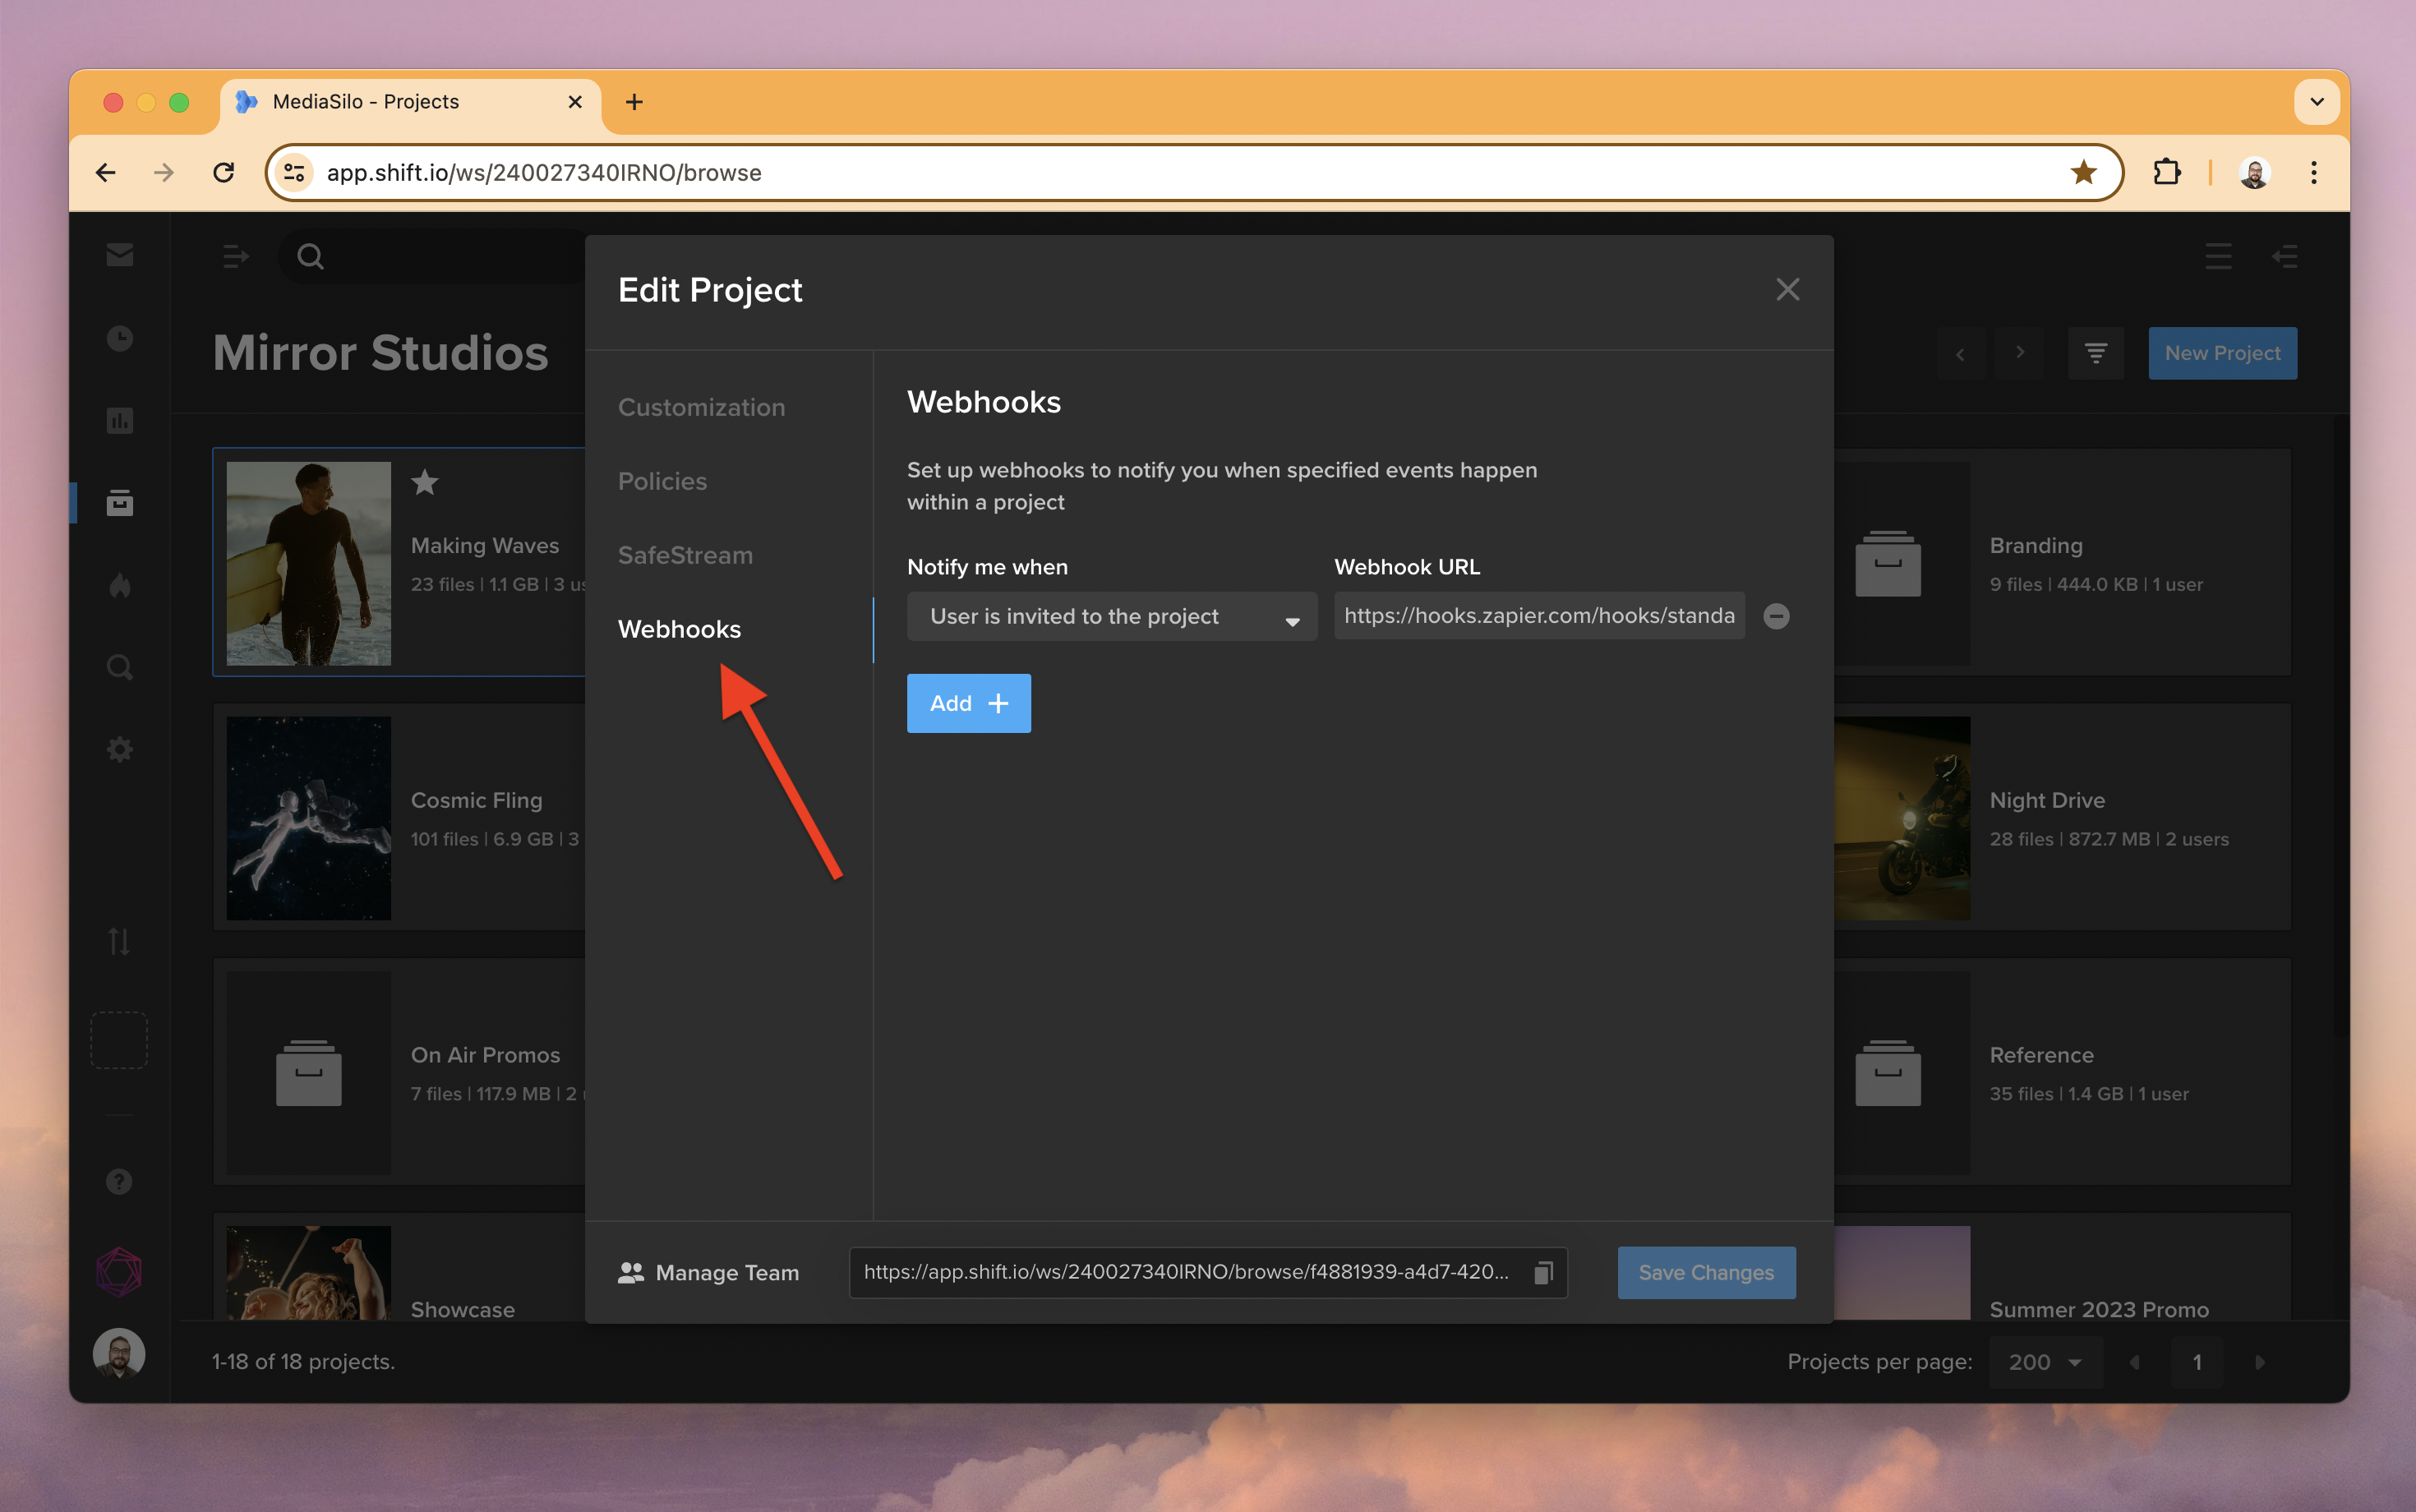Change projects per page from 200
Viewport: 2416px width, 1512px height.
(2044, 1361)
